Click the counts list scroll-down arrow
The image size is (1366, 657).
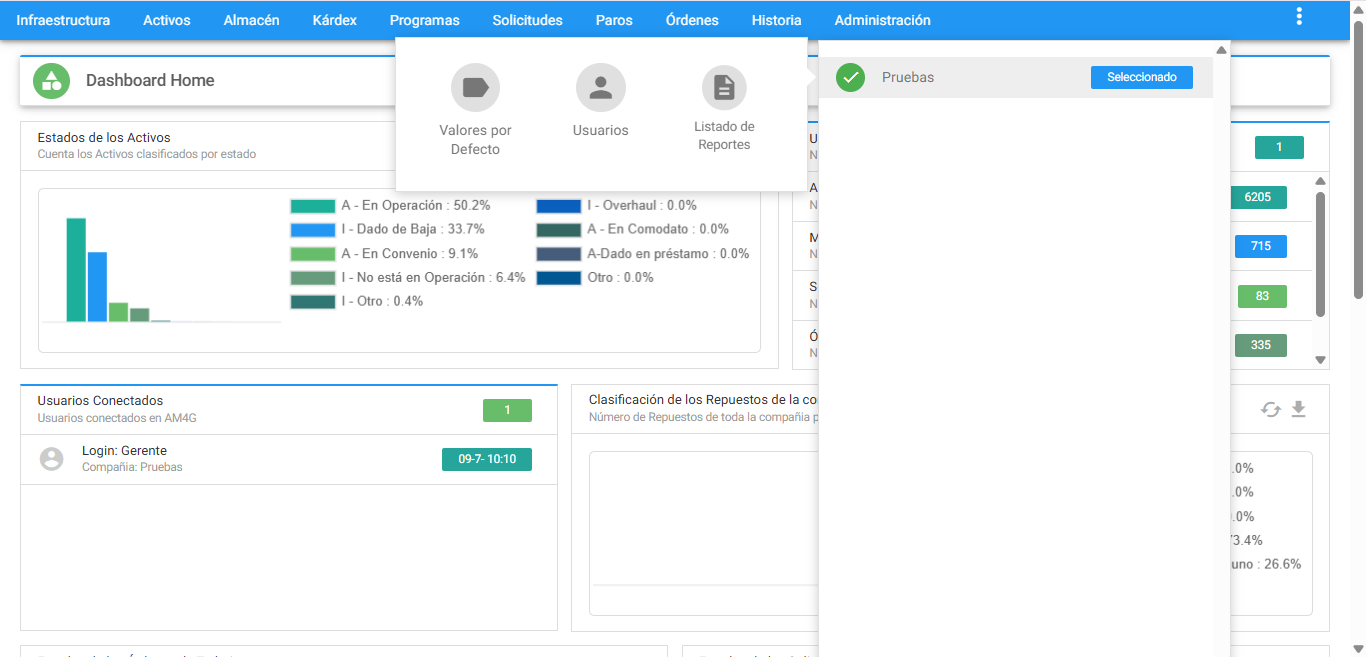pyautogui.click(x=1320, y=359)
